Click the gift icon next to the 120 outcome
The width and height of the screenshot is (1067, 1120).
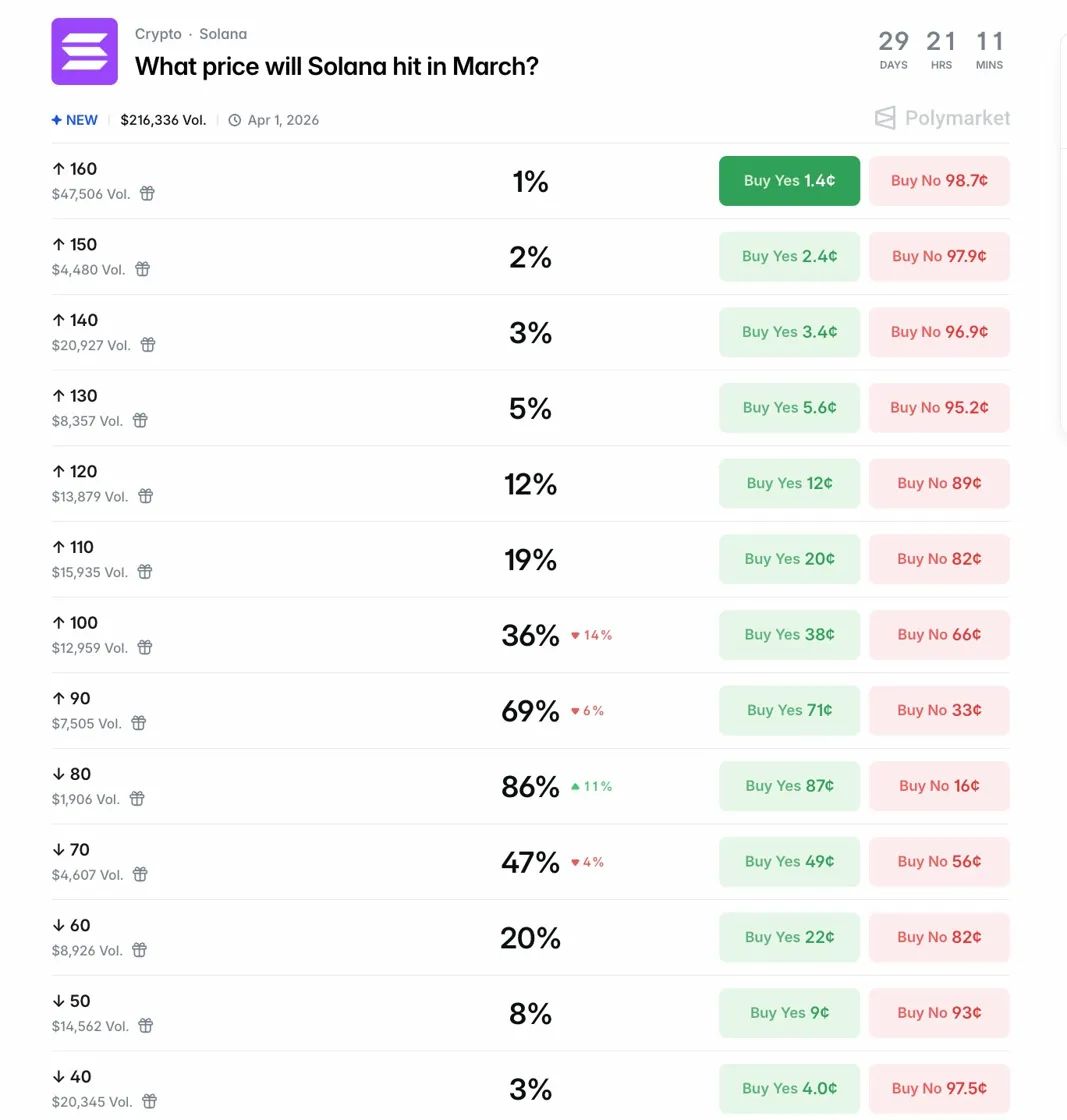[145, 496]
